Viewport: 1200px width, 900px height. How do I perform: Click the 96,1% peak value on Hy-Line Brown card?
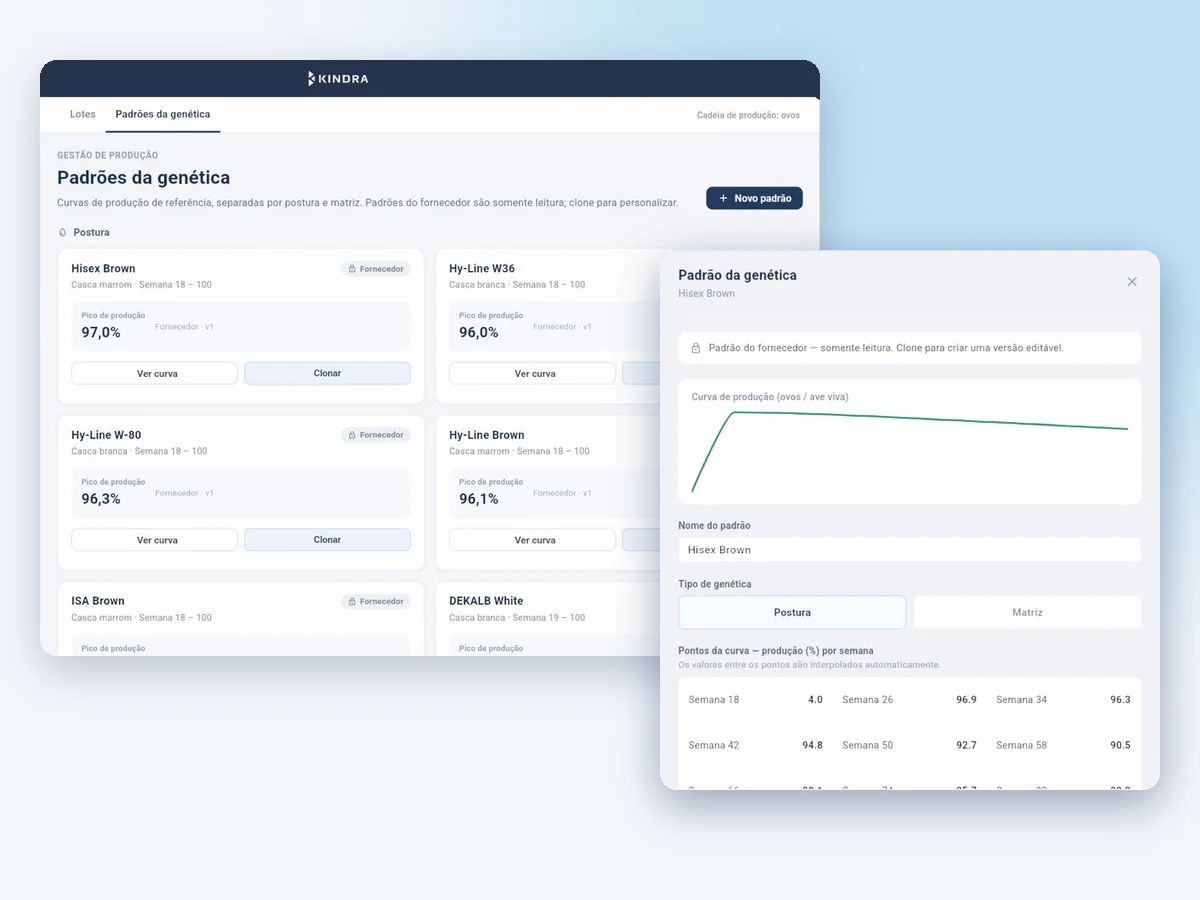pos(479,498)
